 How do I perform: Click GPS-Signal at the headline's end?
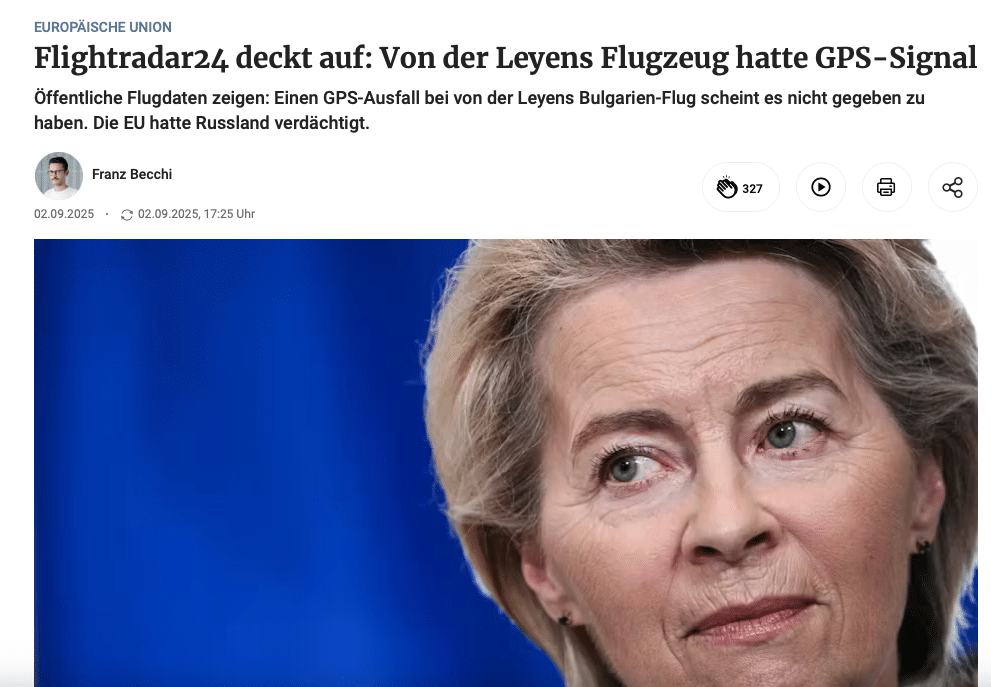tap(896, 58)
